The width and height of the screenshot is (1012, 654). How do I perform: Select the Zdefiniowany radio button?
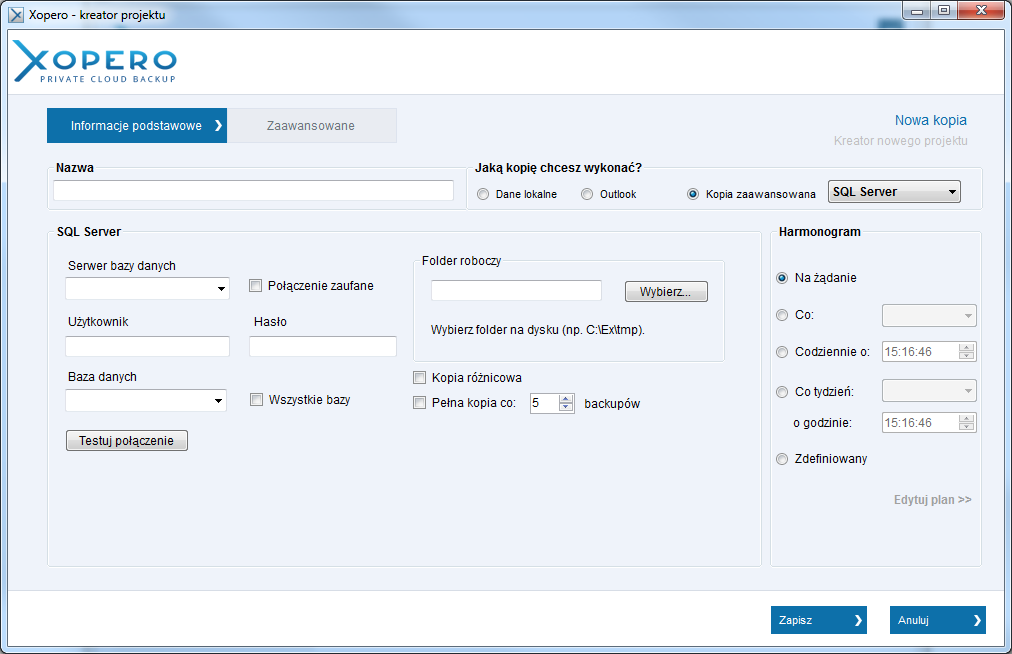(x=782, y=459)
